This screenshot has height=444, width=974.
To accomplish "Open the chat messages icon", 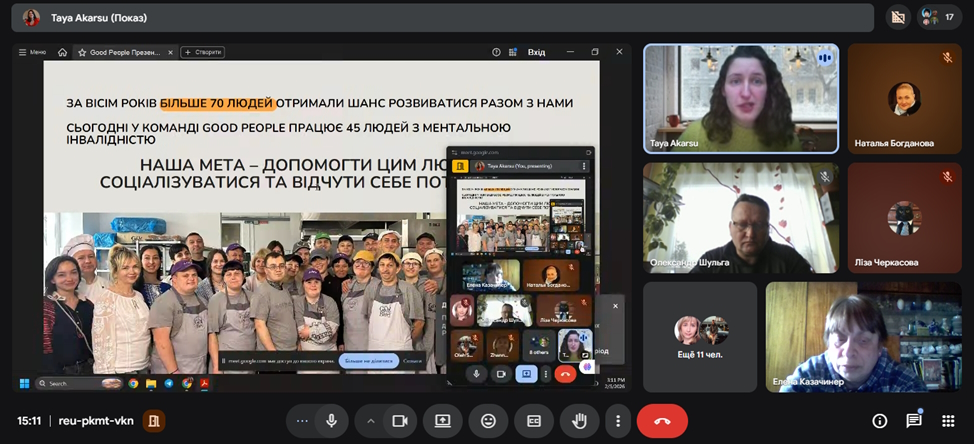I will point(914,421).
